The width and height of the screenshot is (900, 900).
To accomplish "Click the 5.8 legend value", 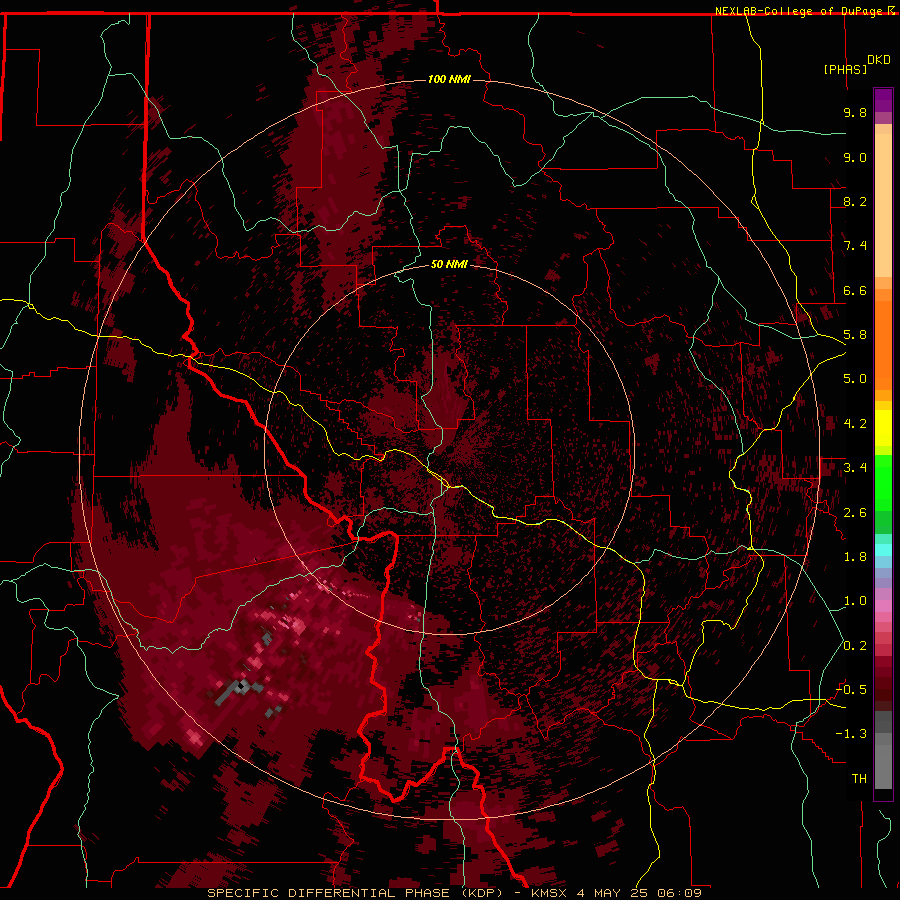I will 855,335.
